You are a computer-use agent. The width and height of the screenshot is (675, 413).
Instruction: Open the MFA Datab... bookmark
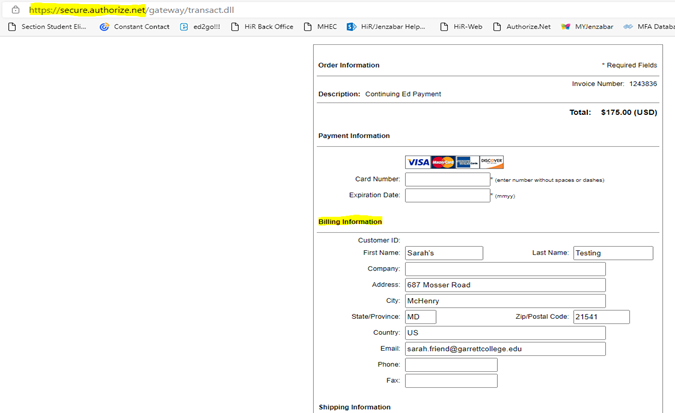649,27
